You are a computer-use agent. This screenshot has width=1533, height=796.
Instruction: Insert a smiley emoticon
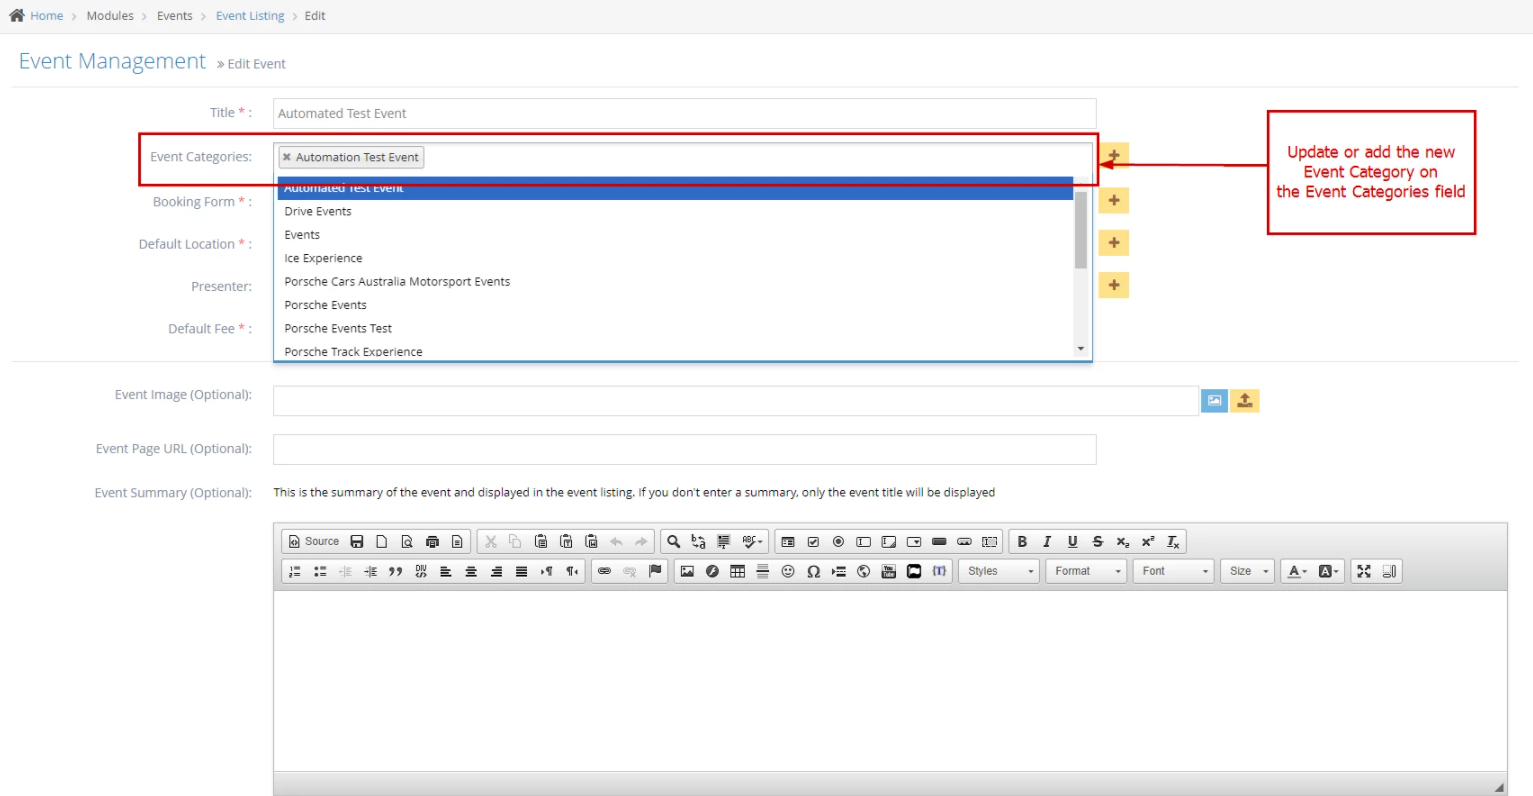tap(788, 572)
